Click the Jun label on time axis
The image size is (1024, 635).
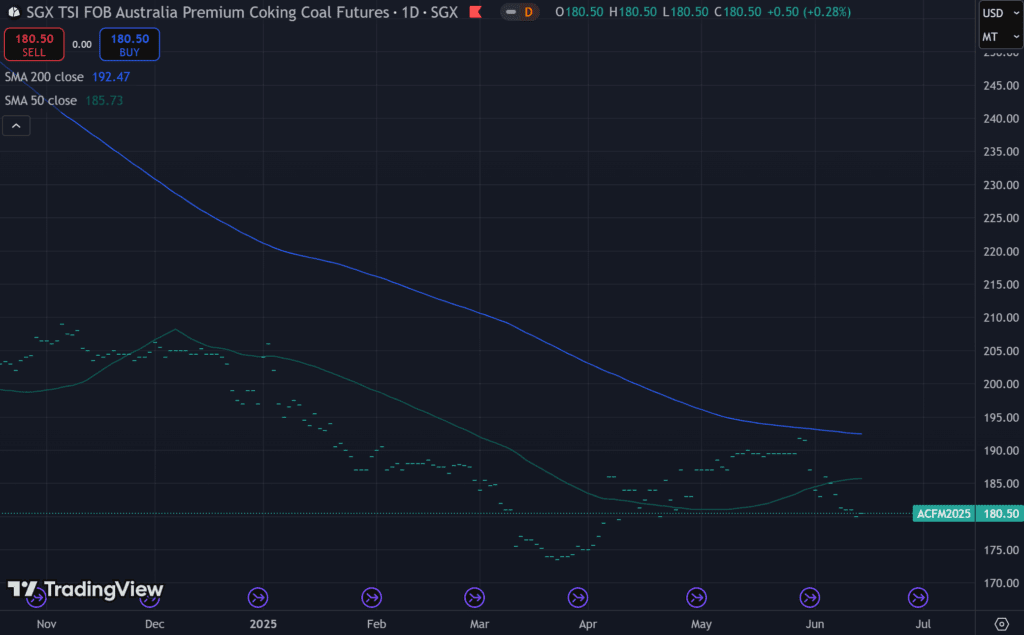(814, 624)
